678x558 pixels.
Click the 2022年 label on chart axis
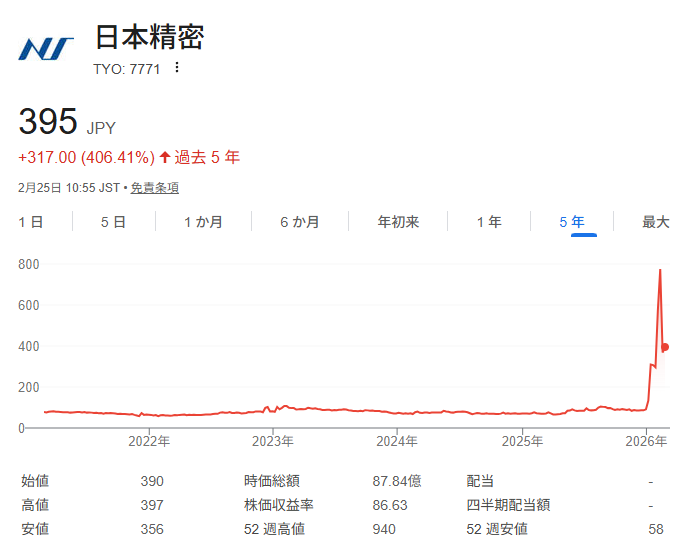[149, 440]
